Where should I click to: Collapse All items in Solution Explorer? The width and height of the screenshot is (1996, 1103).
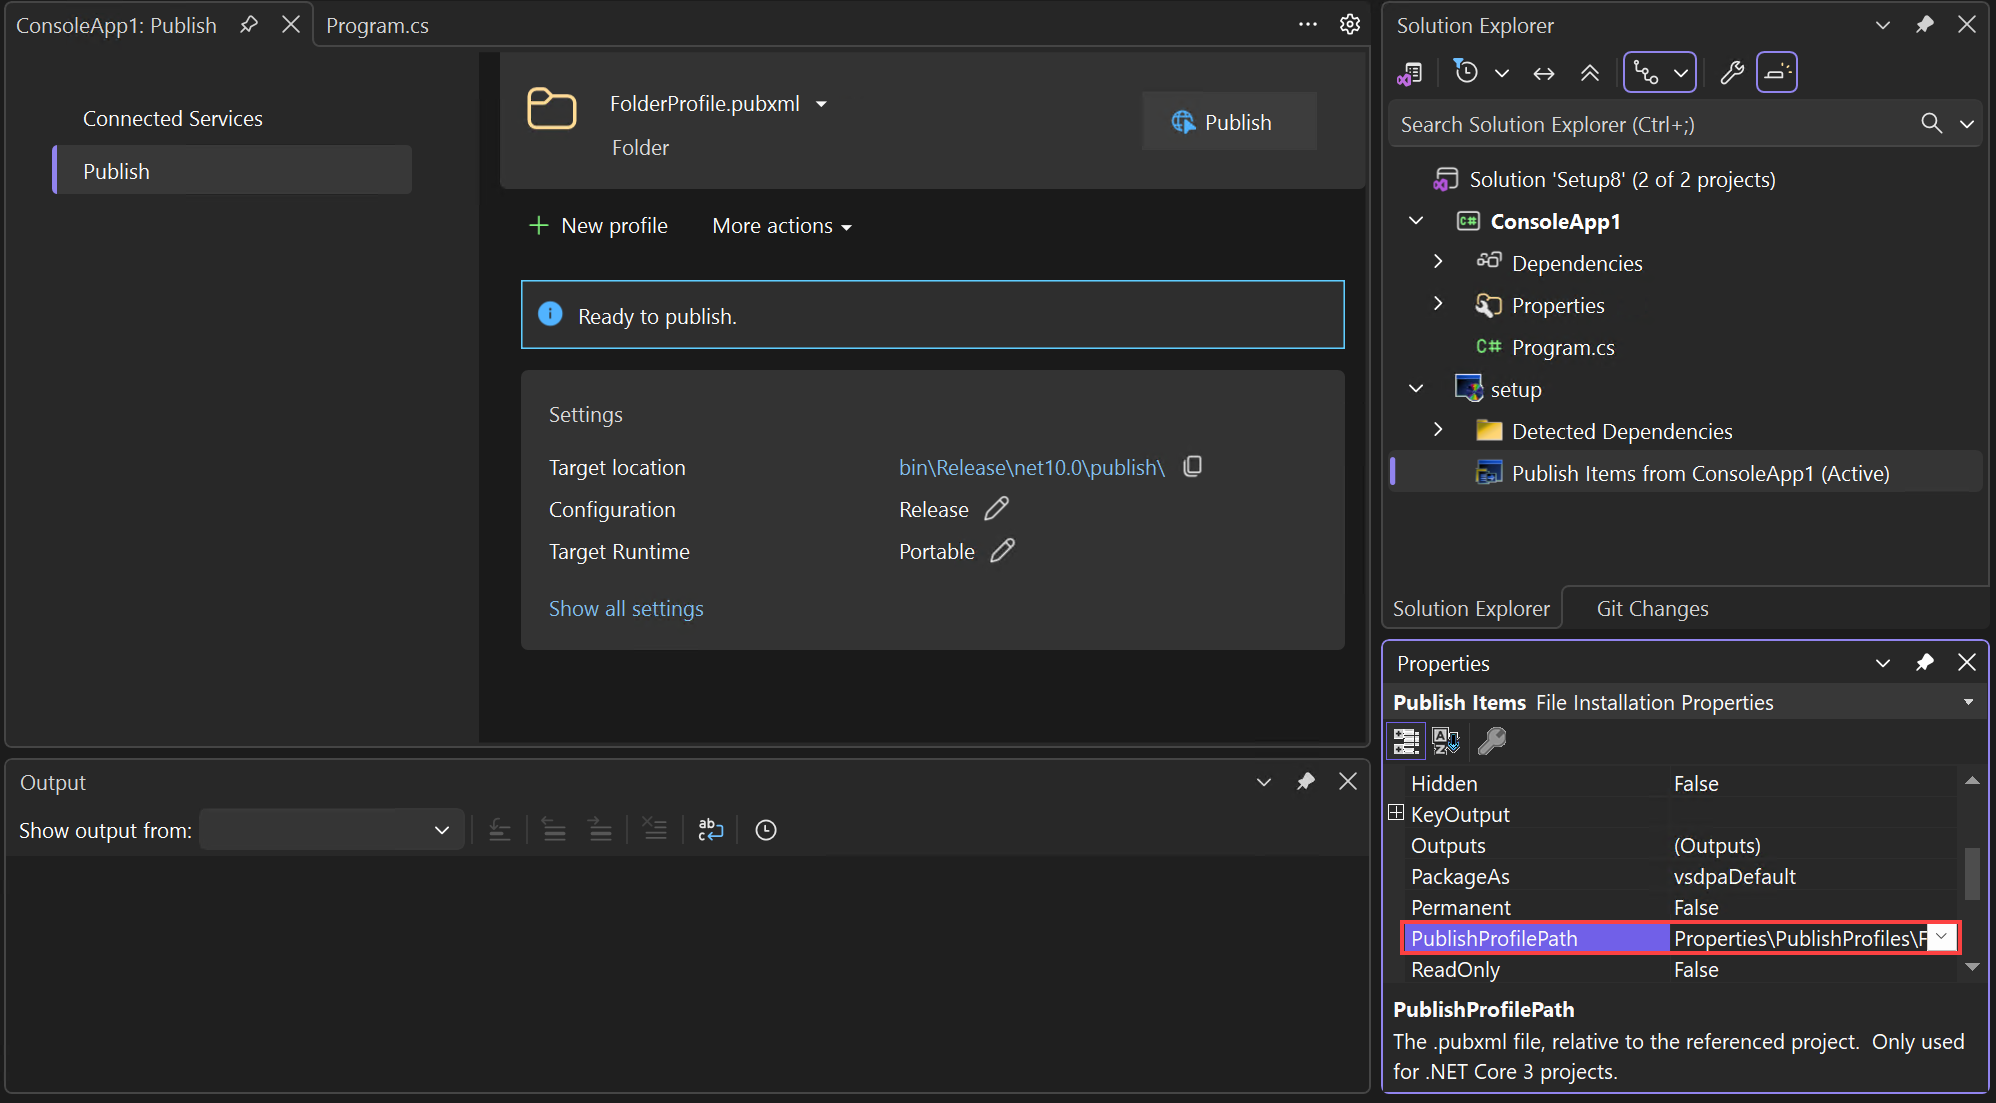[1590, 72]
